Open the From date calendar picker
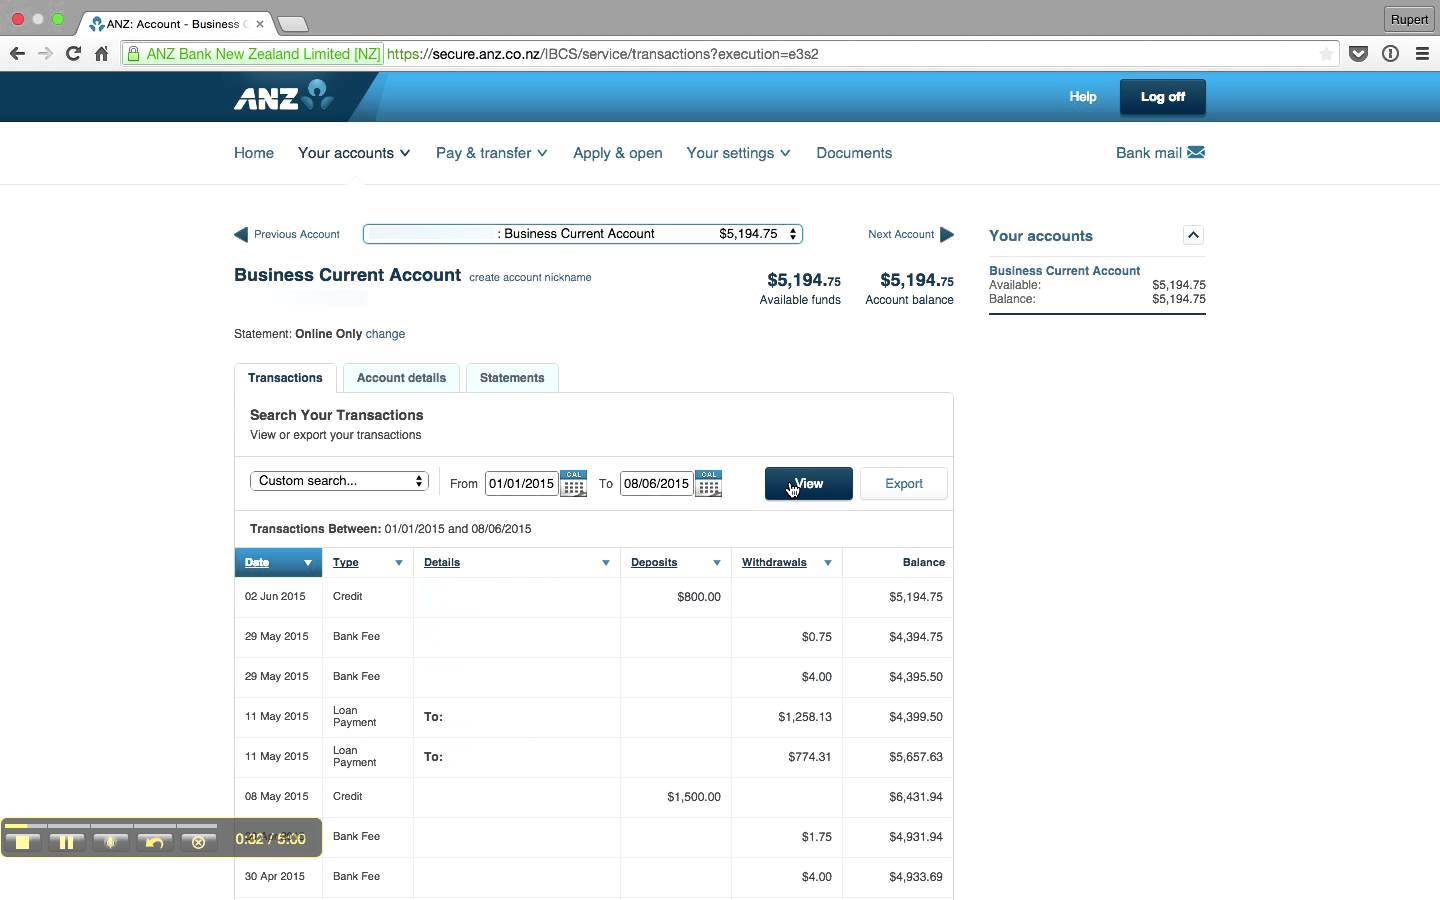Screen dimensions: 1440x900 click(x=572, y=483)
